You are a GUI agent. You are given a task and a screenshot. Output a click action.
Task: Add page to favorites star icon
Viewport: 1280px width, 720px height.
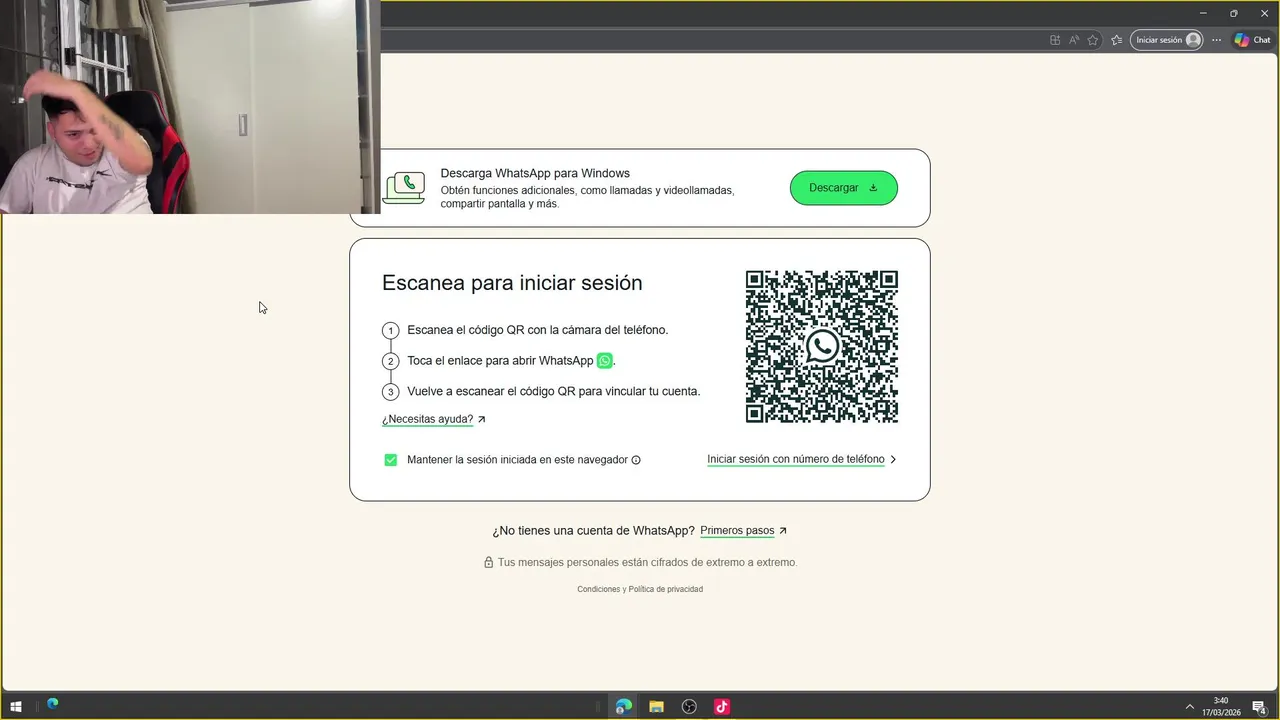[1093, 40]
